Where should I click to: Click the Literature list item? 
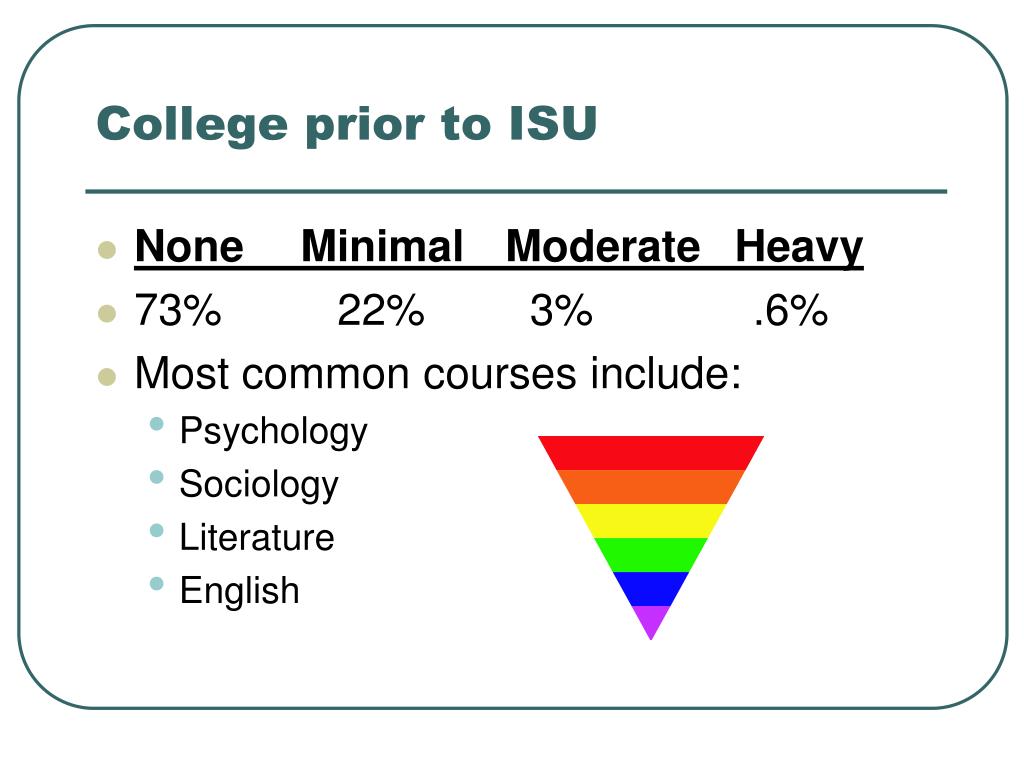(257, 537)
